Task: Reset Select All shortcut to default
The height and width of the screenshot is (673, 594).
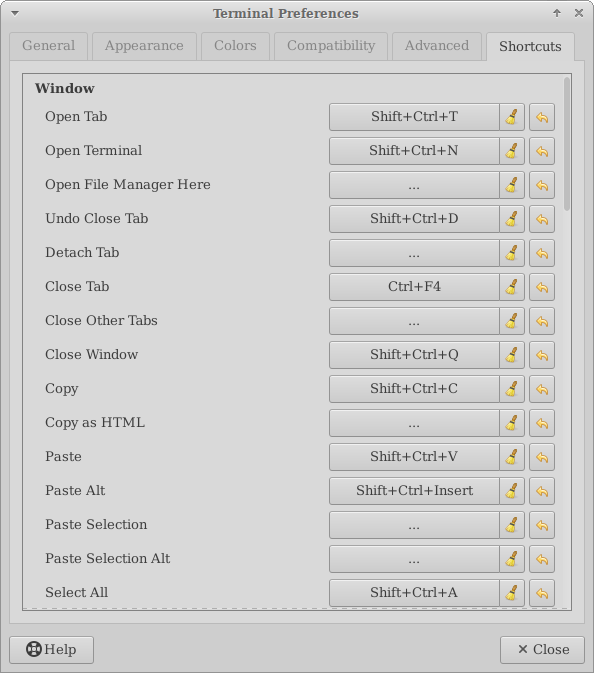Action: [542, 593]
